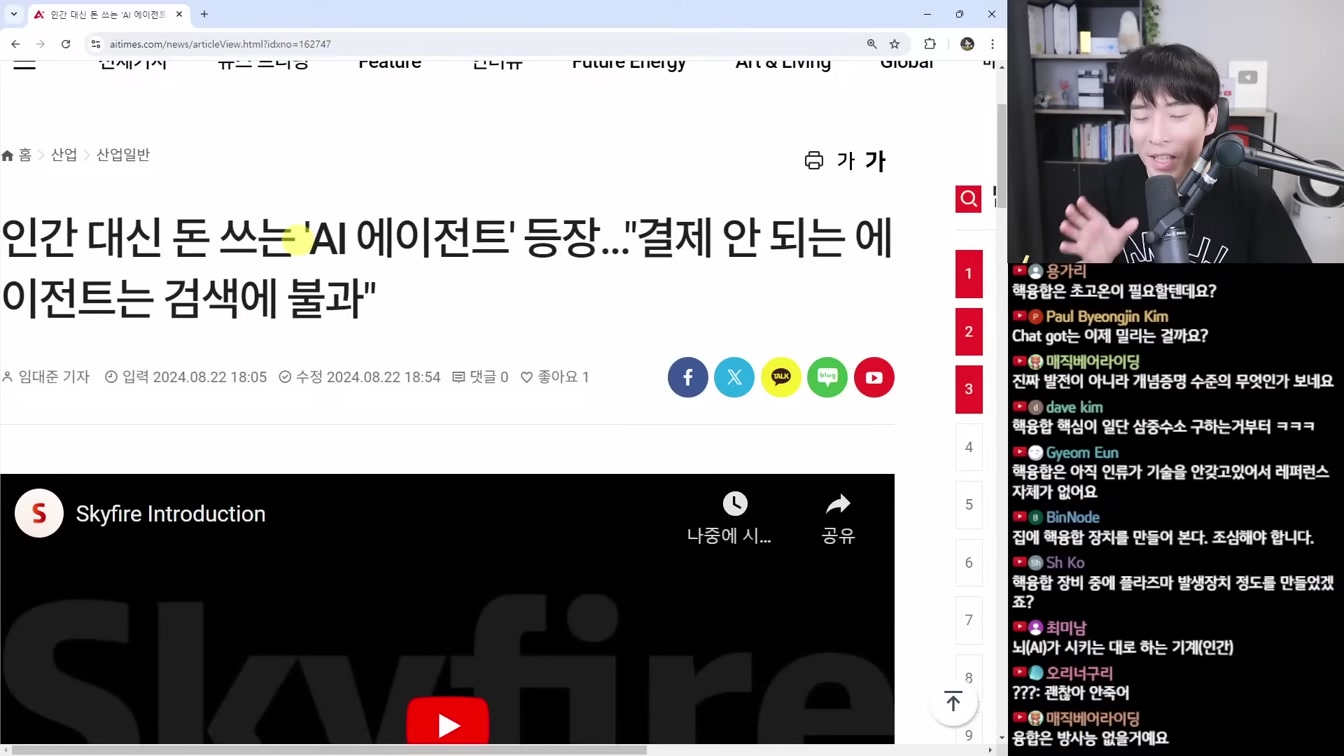This screenshot has height=756, width=1344.
Task: Go to 홈 breadcrumb link
Action: point(17,155)
